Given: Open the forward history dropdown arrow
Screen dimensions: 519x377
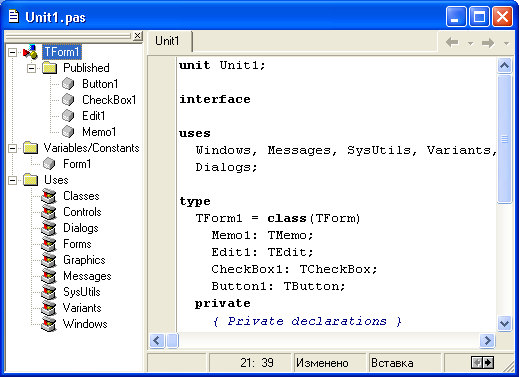Looking at the screenshot, I should coord(506,43).
